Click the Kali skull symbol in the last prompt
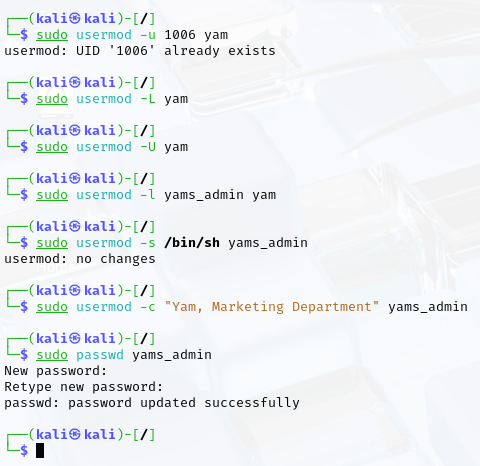This screenshot has width=480, height=466. [x=75, y=434]
